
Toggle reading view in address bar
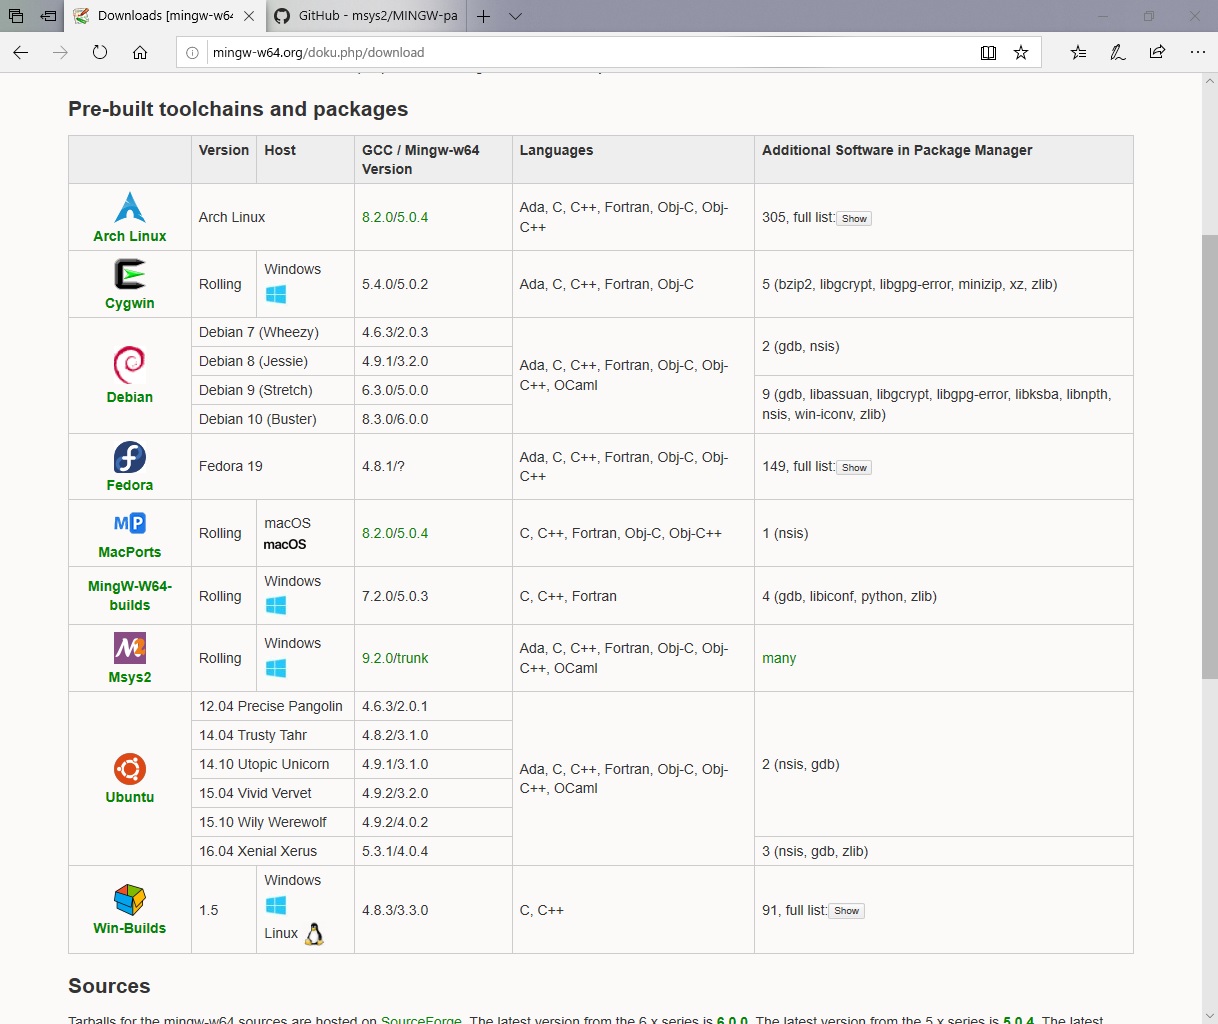tap(988, 53)
